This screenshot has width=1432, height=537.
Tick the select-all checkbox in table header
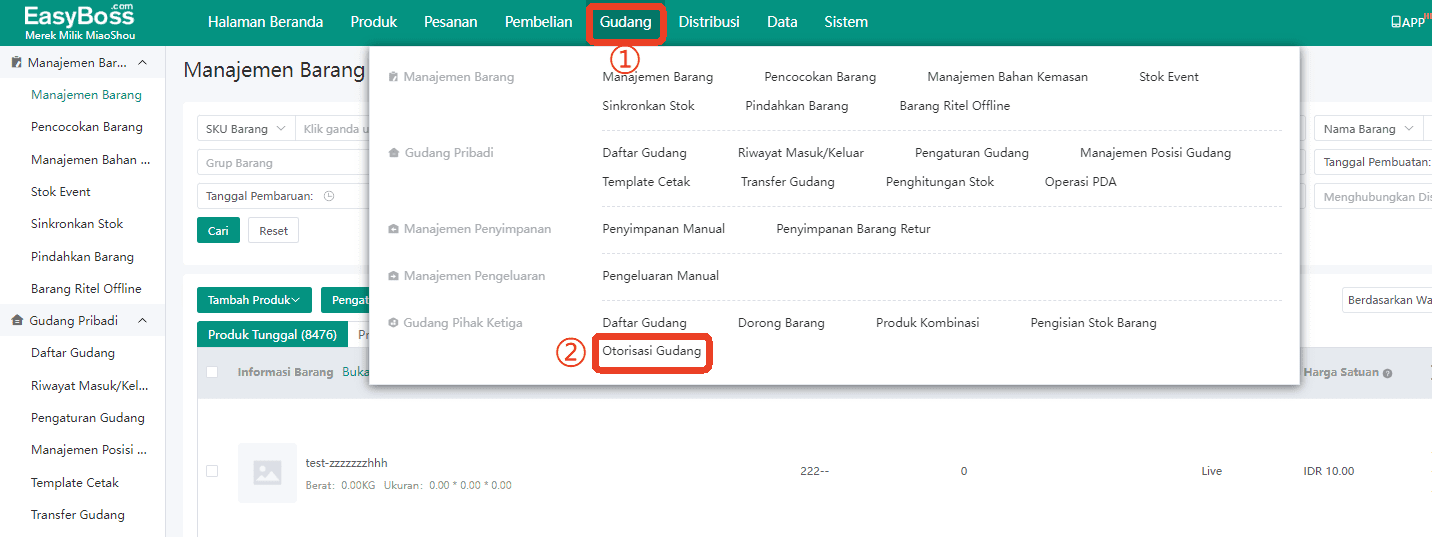click(x=212, y=372)
